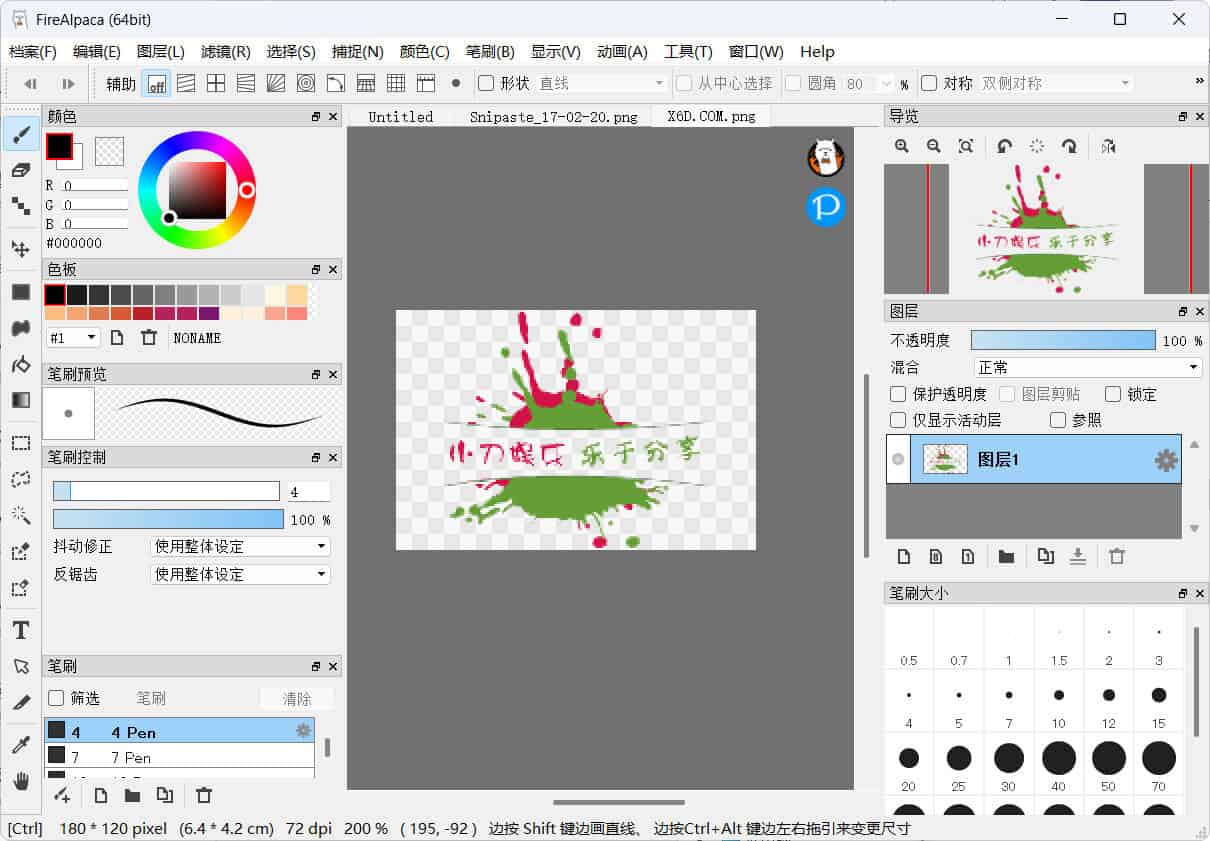Open the Gradient tool
1210x841 pixels.
tap(20, 400)
